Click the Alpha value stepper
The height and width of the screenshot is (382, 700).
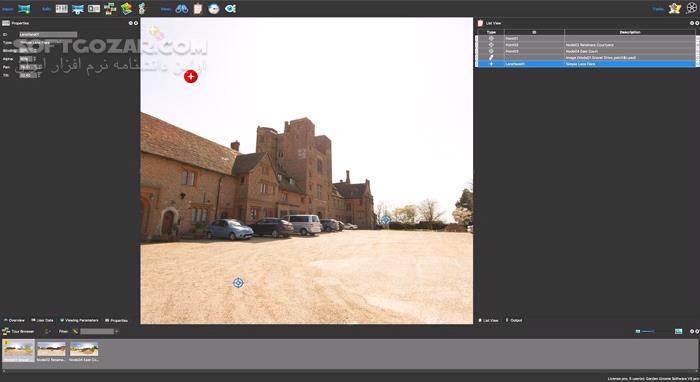tap(34, 58)
